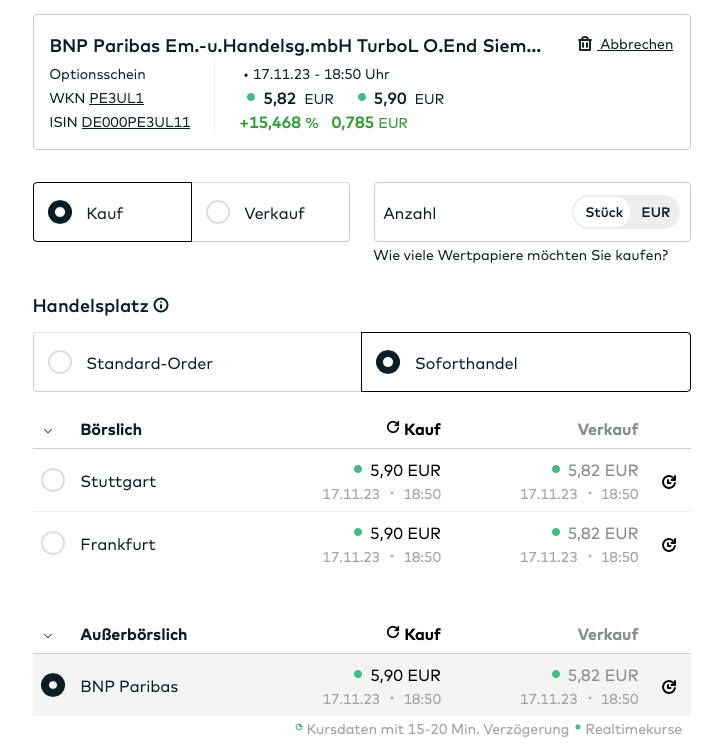Choose Standard-Order as trading type
This screenshot has width=719, height=748.
[60, 362]
